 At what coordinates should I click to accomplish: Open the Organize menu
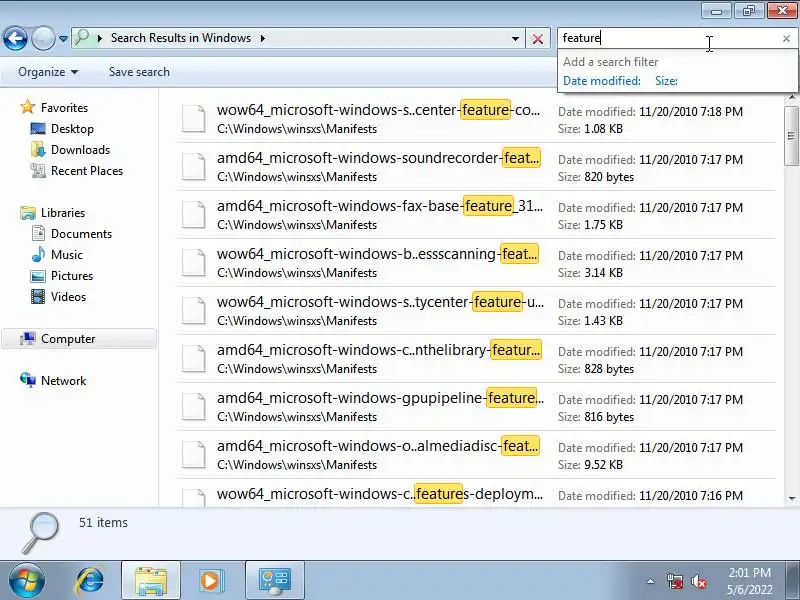48,72
